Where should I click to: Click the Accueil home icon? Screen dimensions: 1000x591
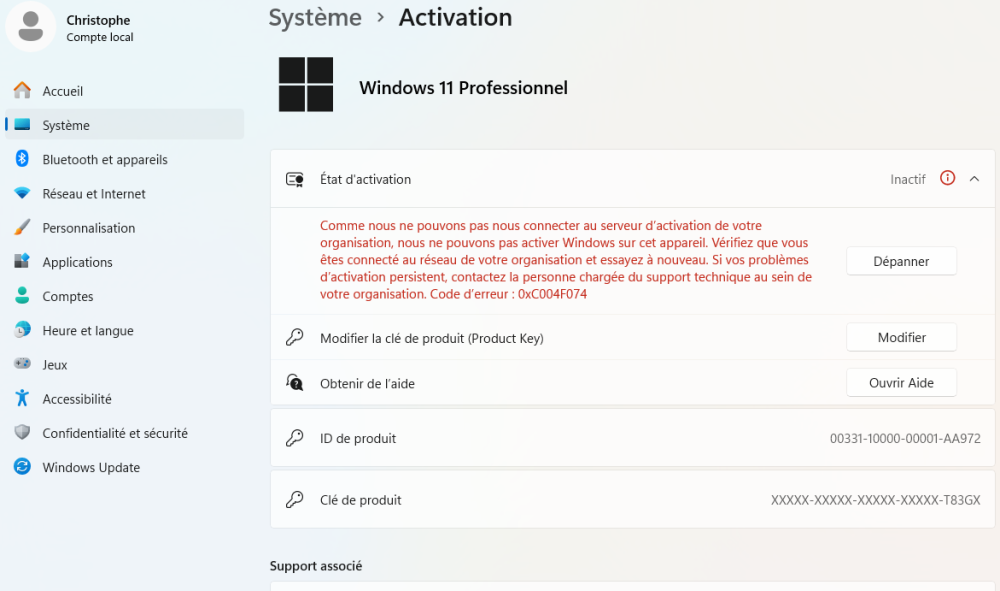click(x=22, y=91)
